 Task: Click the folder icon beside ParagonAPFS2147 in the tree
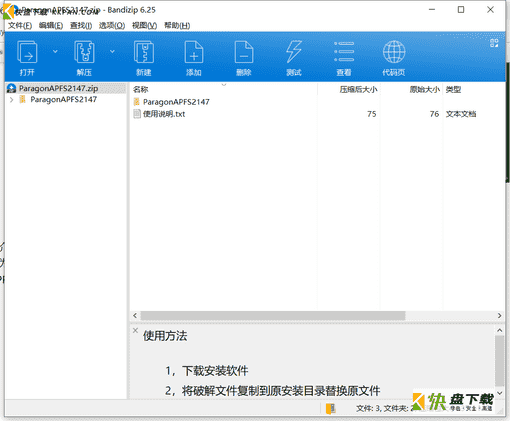[x=22, y=99]
